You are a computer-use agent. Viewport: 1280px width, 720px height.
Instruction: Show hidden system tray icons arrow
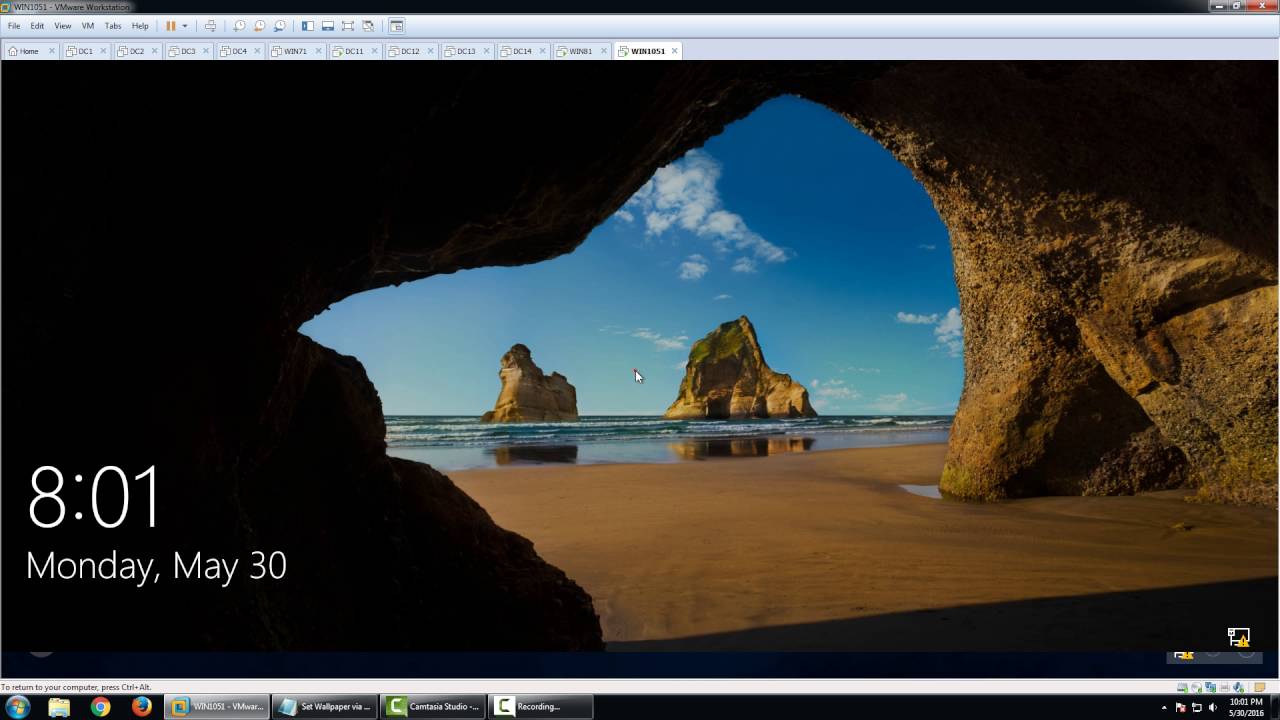click(x=1164, y=707)
